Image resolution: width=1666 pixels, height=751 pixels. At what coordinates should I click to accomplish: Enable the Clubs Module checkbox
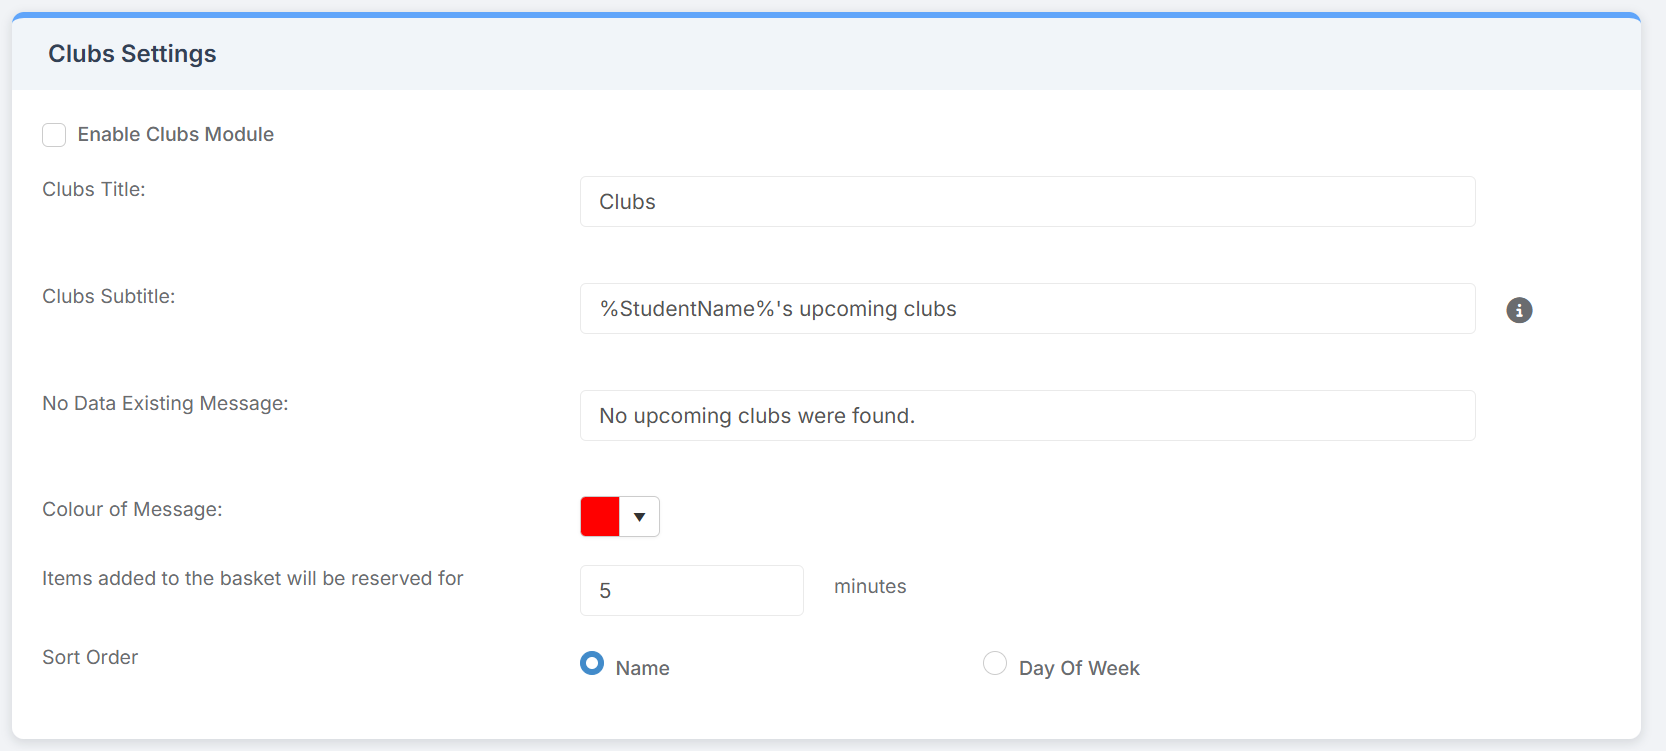pos(54,135)
